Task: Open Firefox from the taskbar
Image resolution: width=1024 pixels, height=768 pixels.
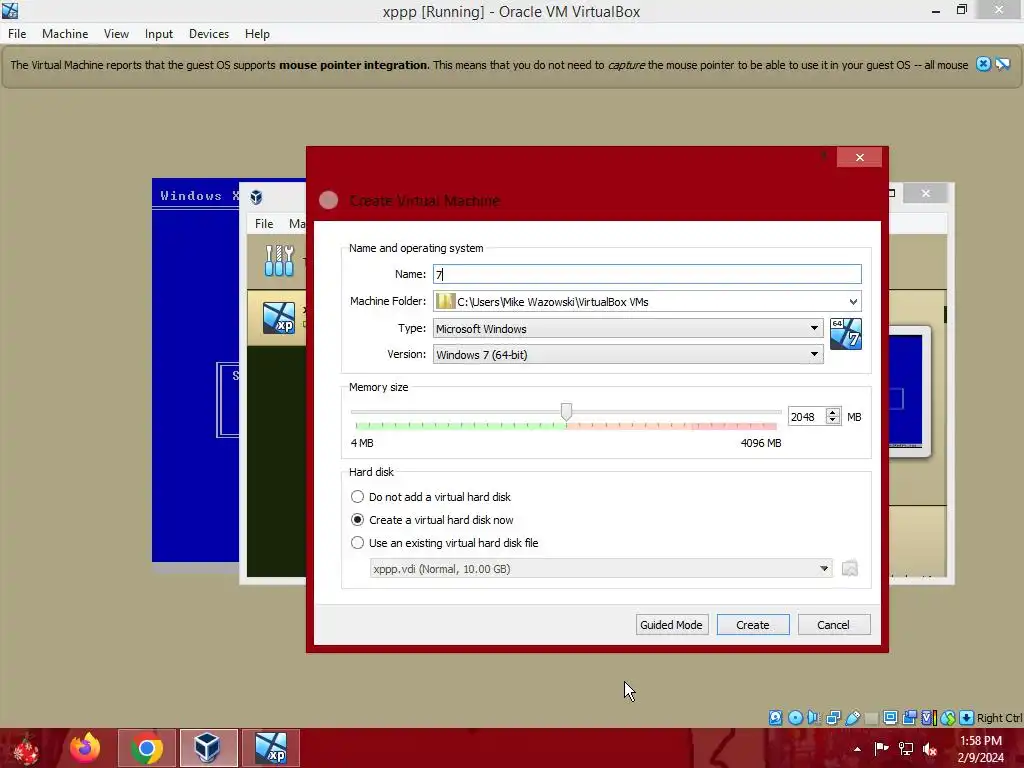Action: point(85,748)
